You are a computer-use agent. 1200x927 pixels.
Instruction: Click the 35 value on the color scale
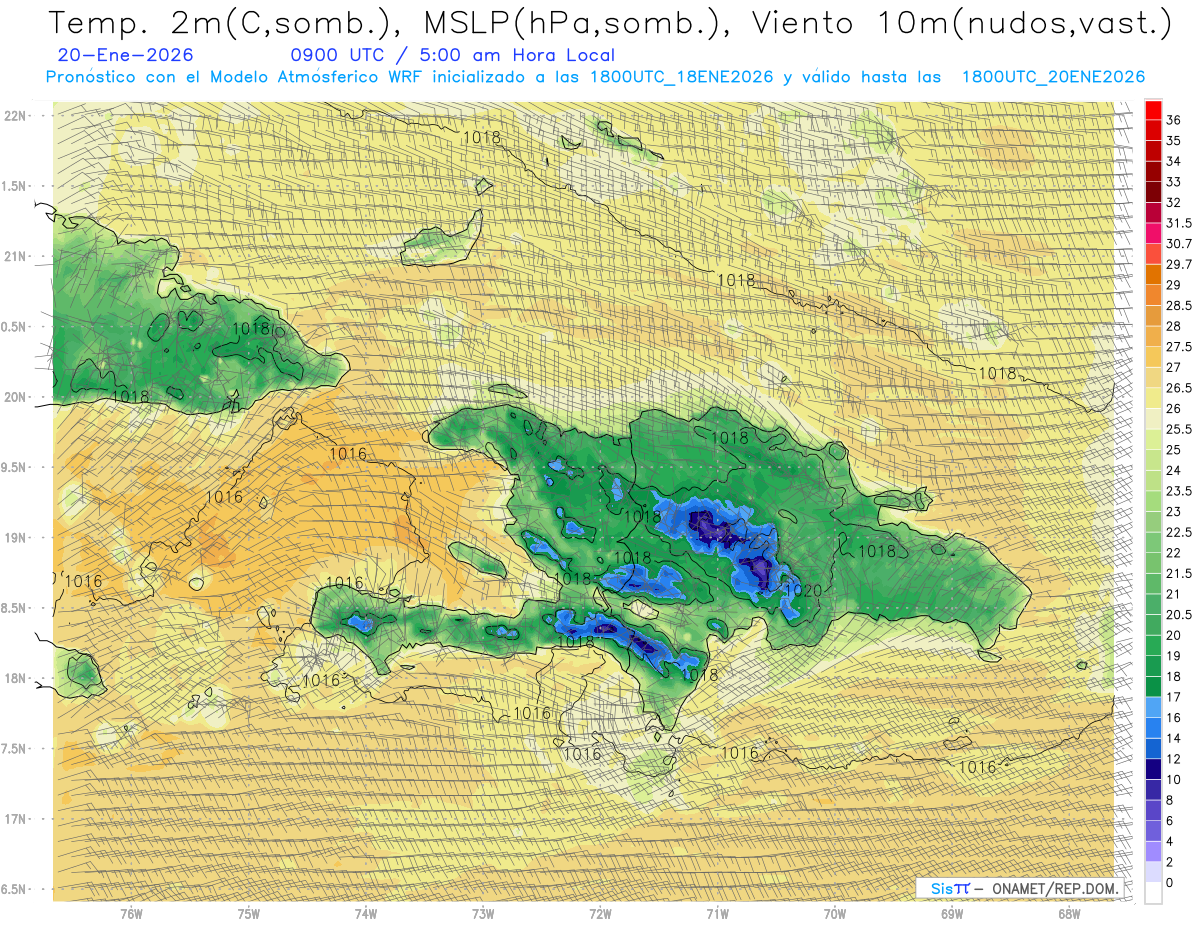tap(1174, 141)
